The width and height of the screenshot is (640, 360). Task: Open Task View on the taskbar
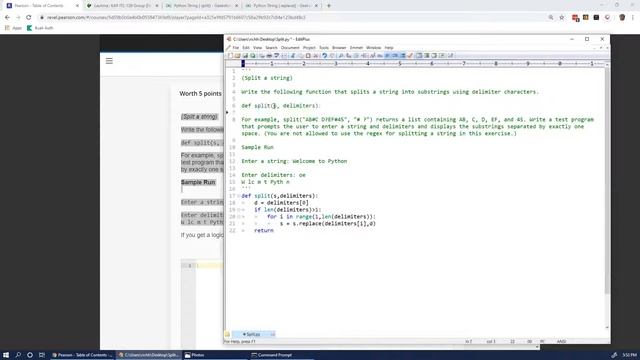(x=42, y=355)
